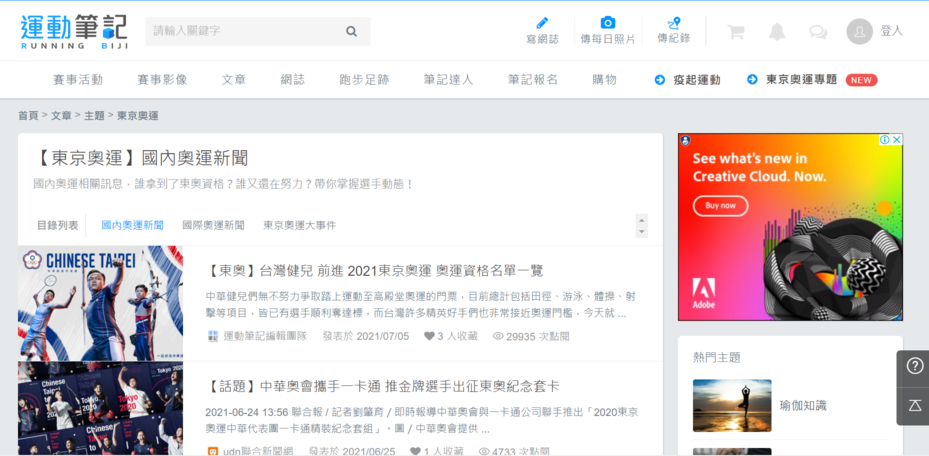Click the 東京奧運專題 nav link
The image size is (929, 456).
[802, 79]
